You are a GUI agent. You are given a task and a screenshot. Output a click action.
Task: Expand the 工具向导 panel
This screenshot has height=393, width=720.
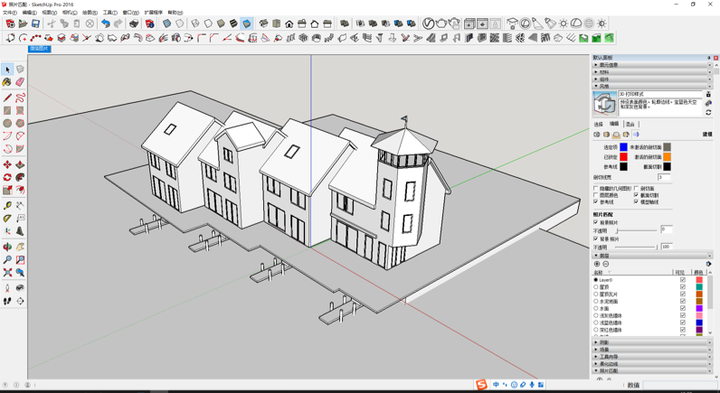click(652, 357)
